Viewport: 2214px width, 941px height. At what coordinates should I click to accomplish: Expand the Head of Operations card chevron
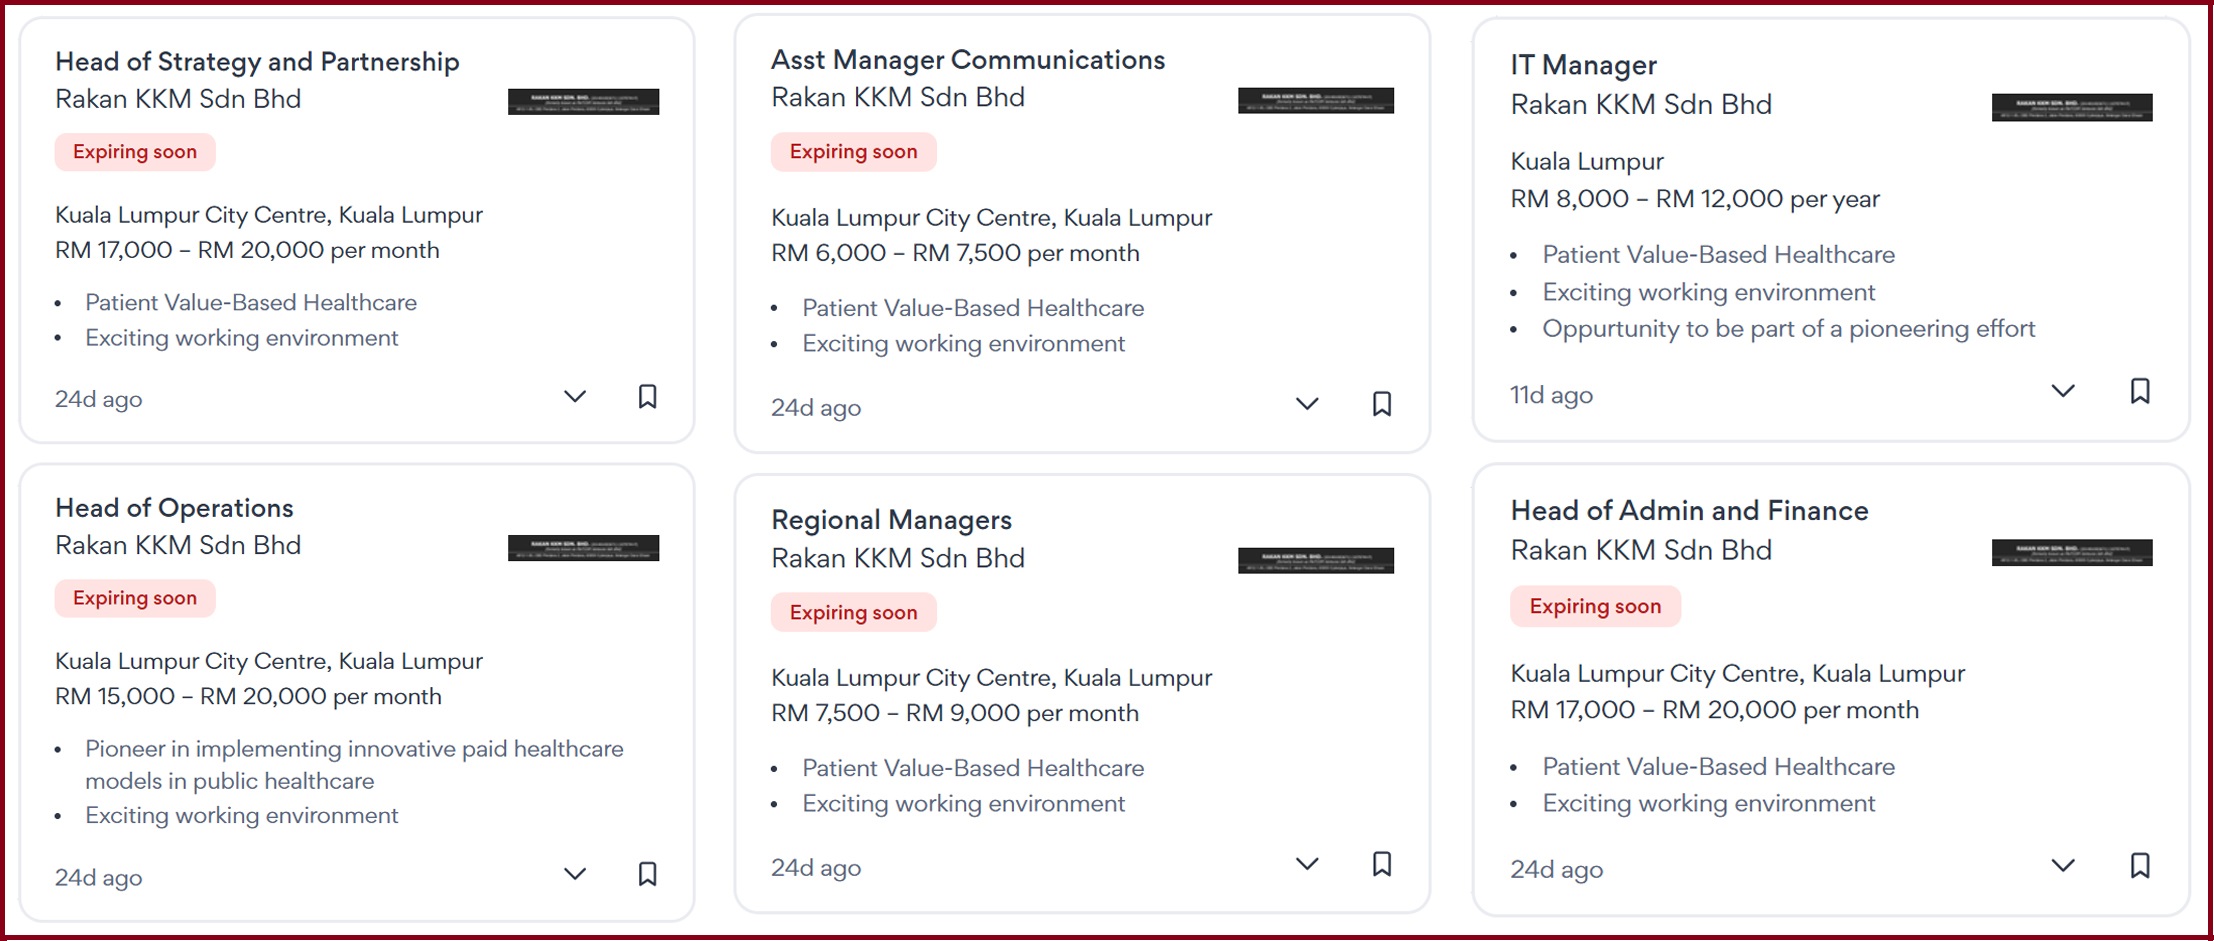[574, 874]
